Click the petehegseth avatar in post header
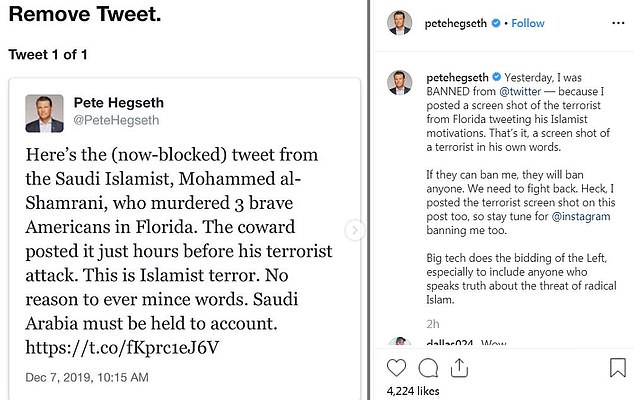Viewport: 634px width, 400px height. click(x=398, y=22)
